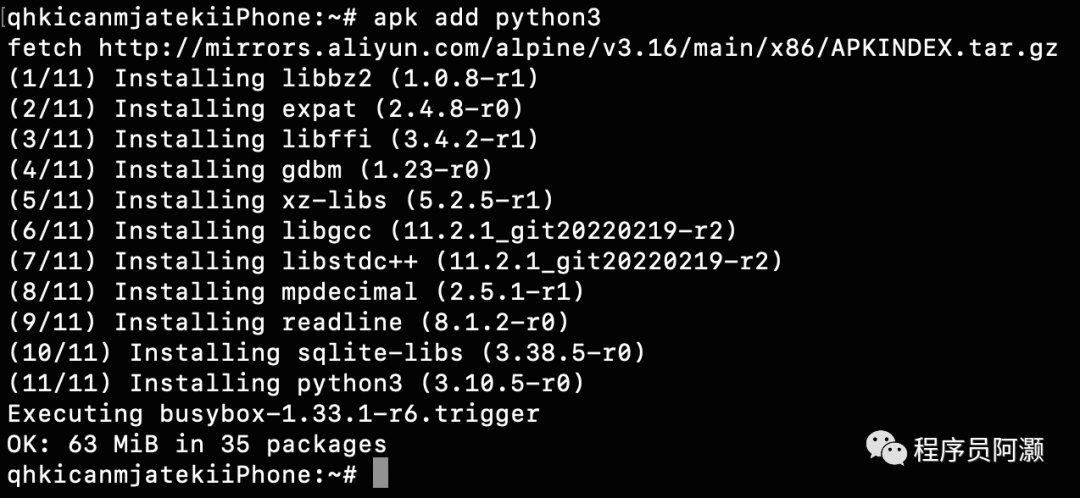This screenshot has height=498, width=1080.
Task: Click the 'OK: 63 MiB in 35 packages' line
Action: point(197,444)
